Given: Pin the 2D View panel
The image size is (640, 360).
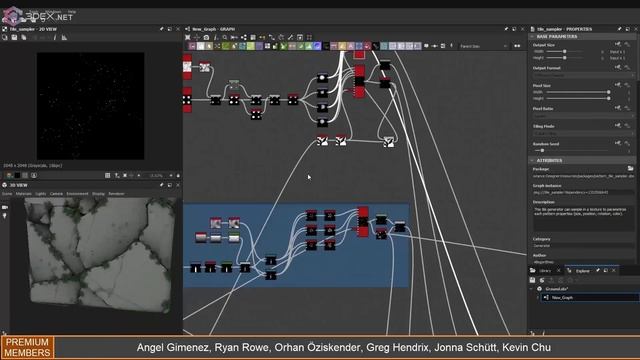Looking at the screenshot, I should click(162, 29).
